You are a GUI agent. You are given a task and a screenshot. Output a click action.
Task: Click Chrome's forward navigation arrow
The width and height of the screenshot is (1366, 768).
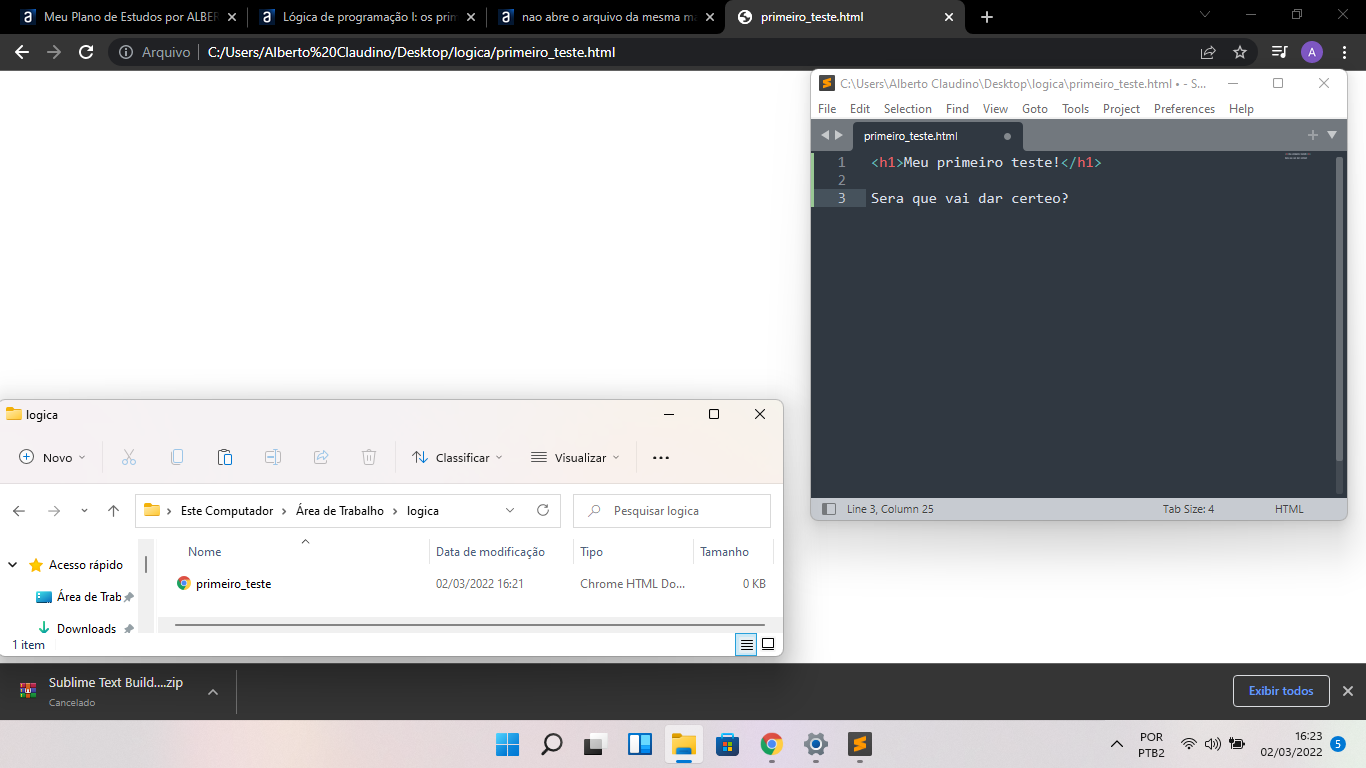[54, 52]
